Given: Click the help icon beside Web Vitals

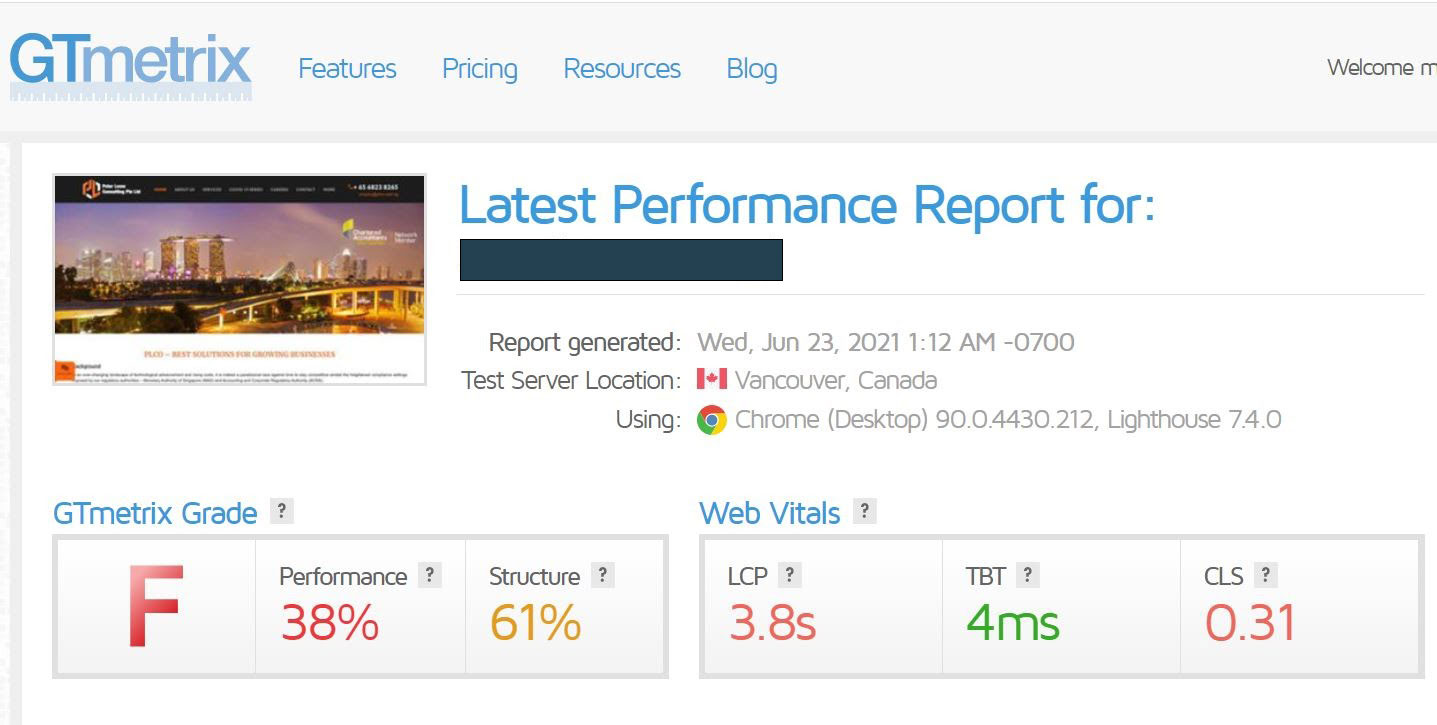Looking at the screenshot, I should coord(864,511).
